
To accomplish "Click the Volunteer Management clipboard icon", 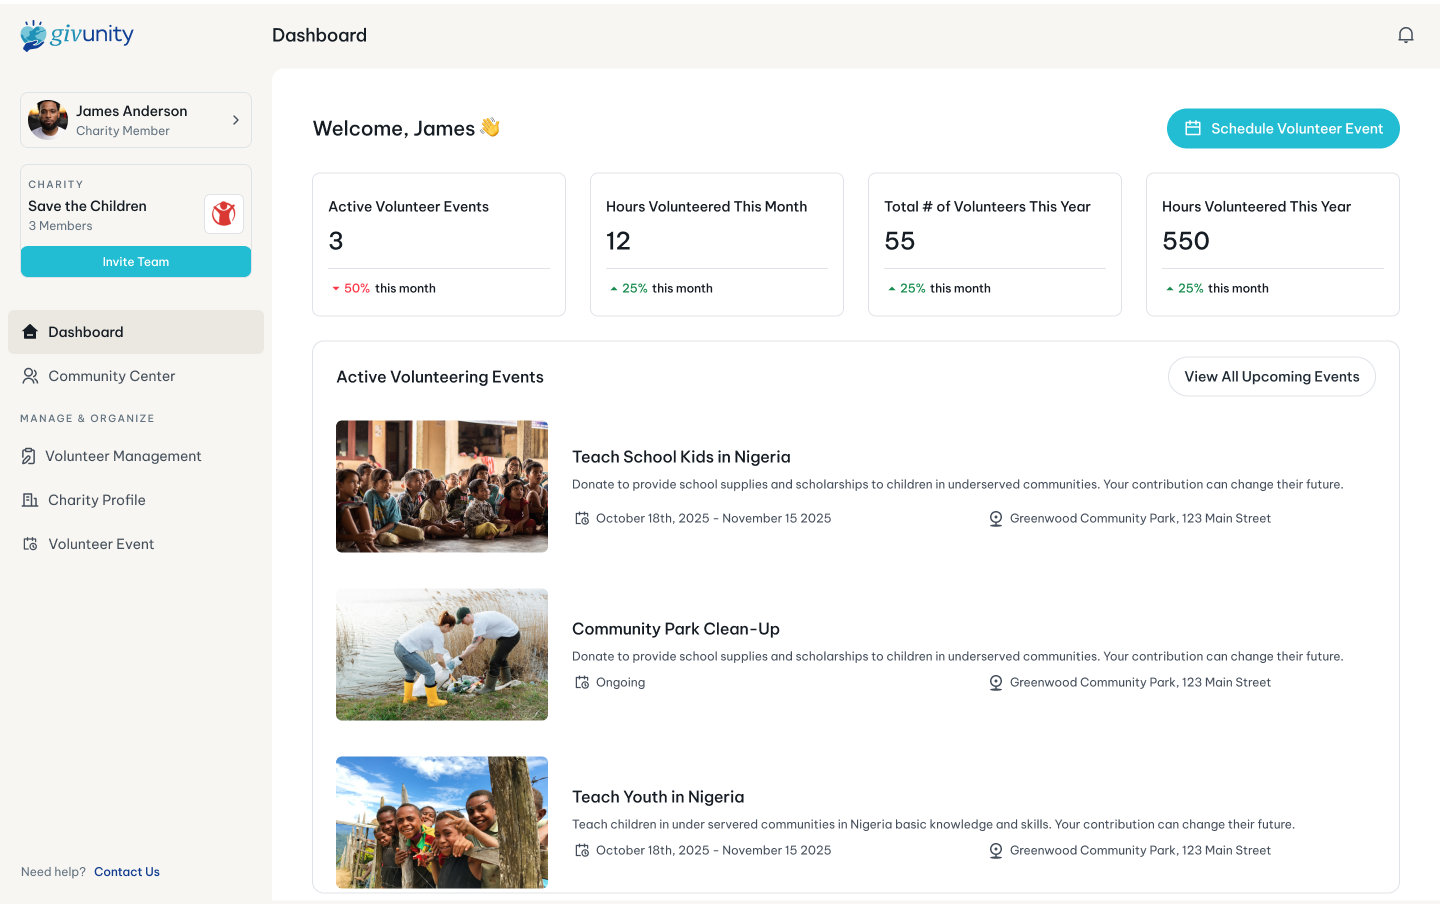I will coord(29,456).
